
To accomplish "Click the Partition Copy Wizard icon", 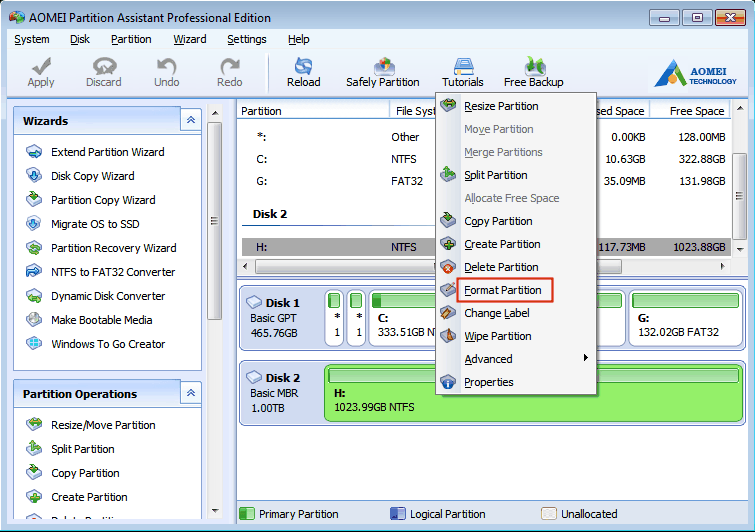I will pyautogui.click(x=34, y=199).
